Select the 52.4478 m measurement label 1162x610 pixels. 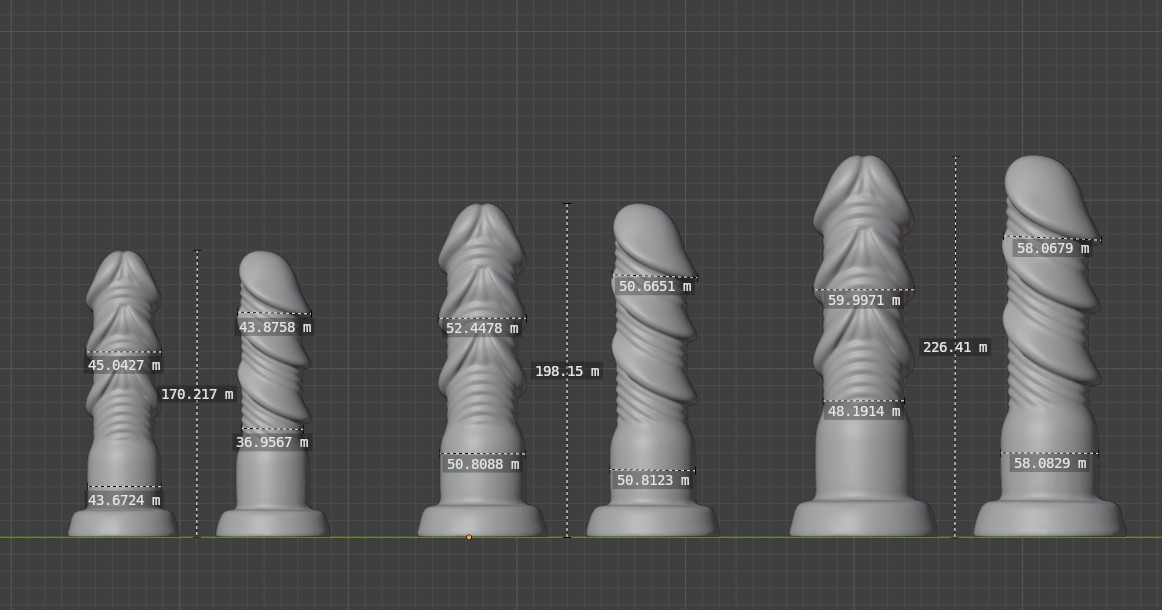click(482, 328)
